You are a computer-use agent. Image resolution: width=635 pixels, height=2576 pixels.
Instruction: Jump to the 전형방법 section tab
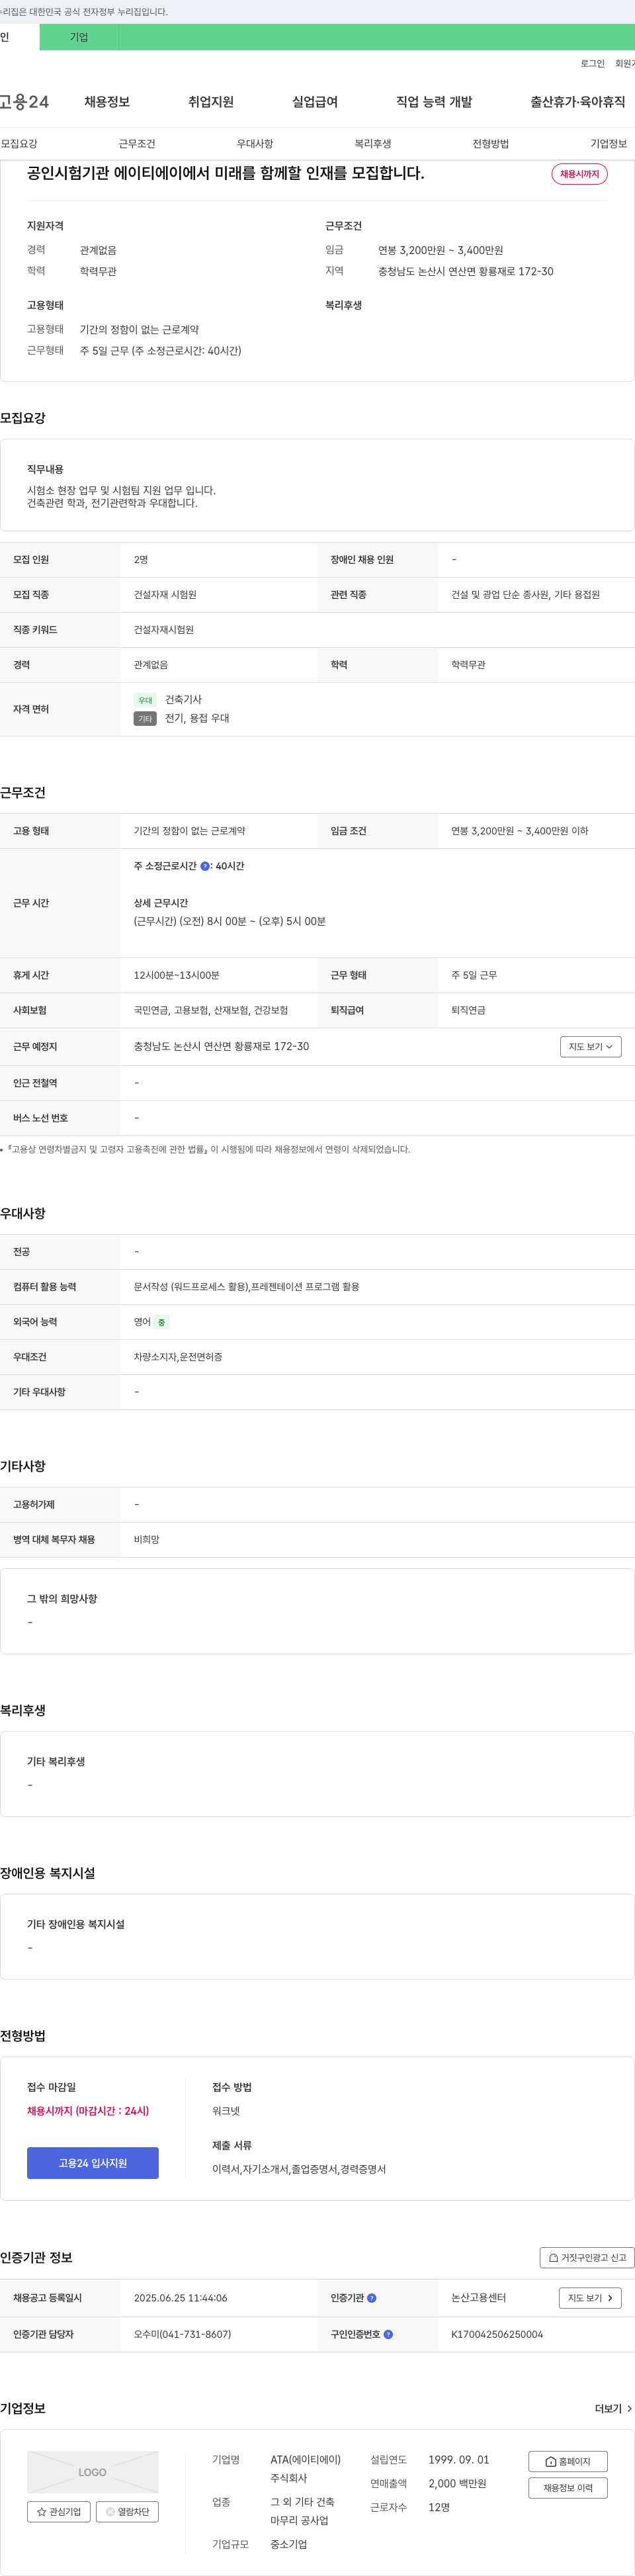[x=491, y=144]
